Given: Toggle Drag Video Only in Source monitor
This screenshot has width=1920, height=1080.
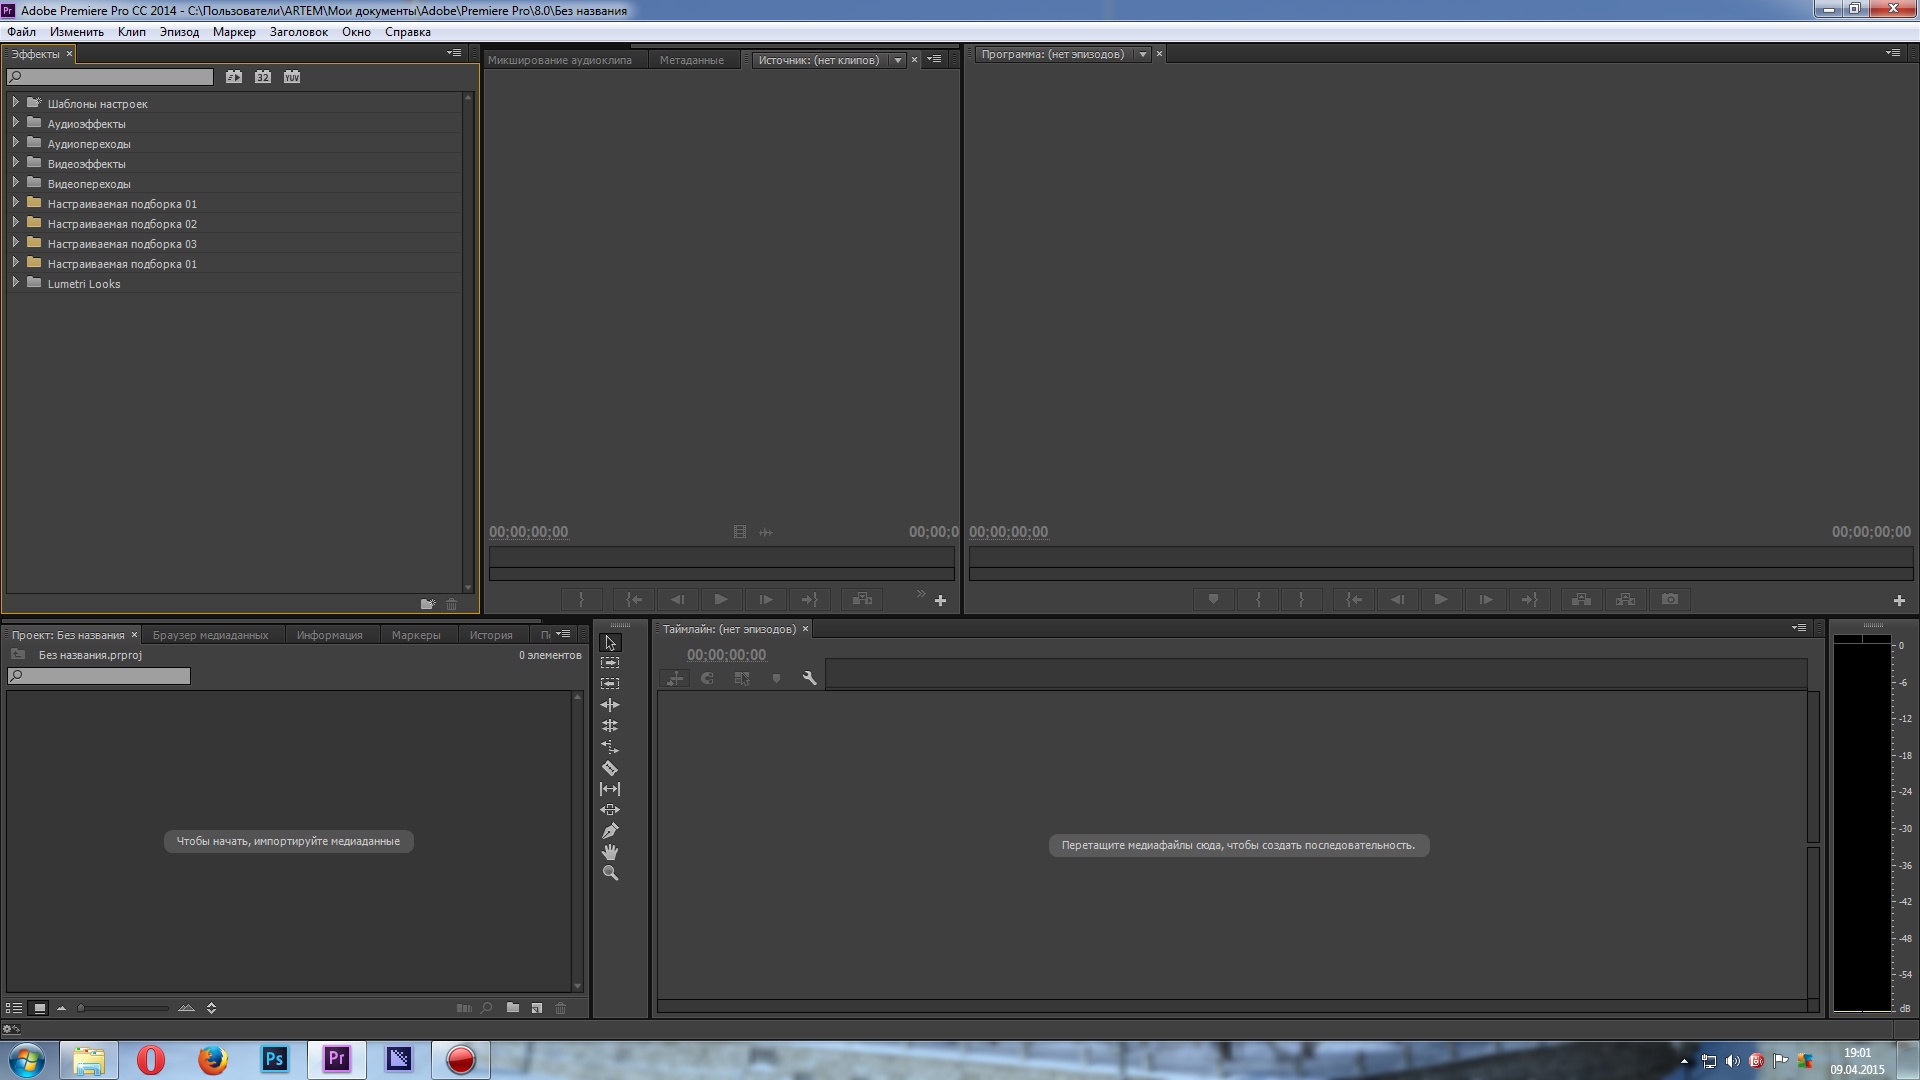Looking at the screenshot, I should click(740, 532).
